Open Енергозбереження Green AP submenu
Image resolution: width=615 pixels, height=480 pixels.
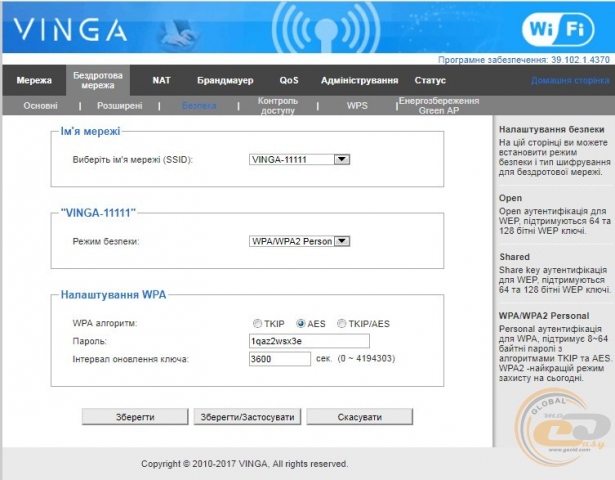point(439,106)
